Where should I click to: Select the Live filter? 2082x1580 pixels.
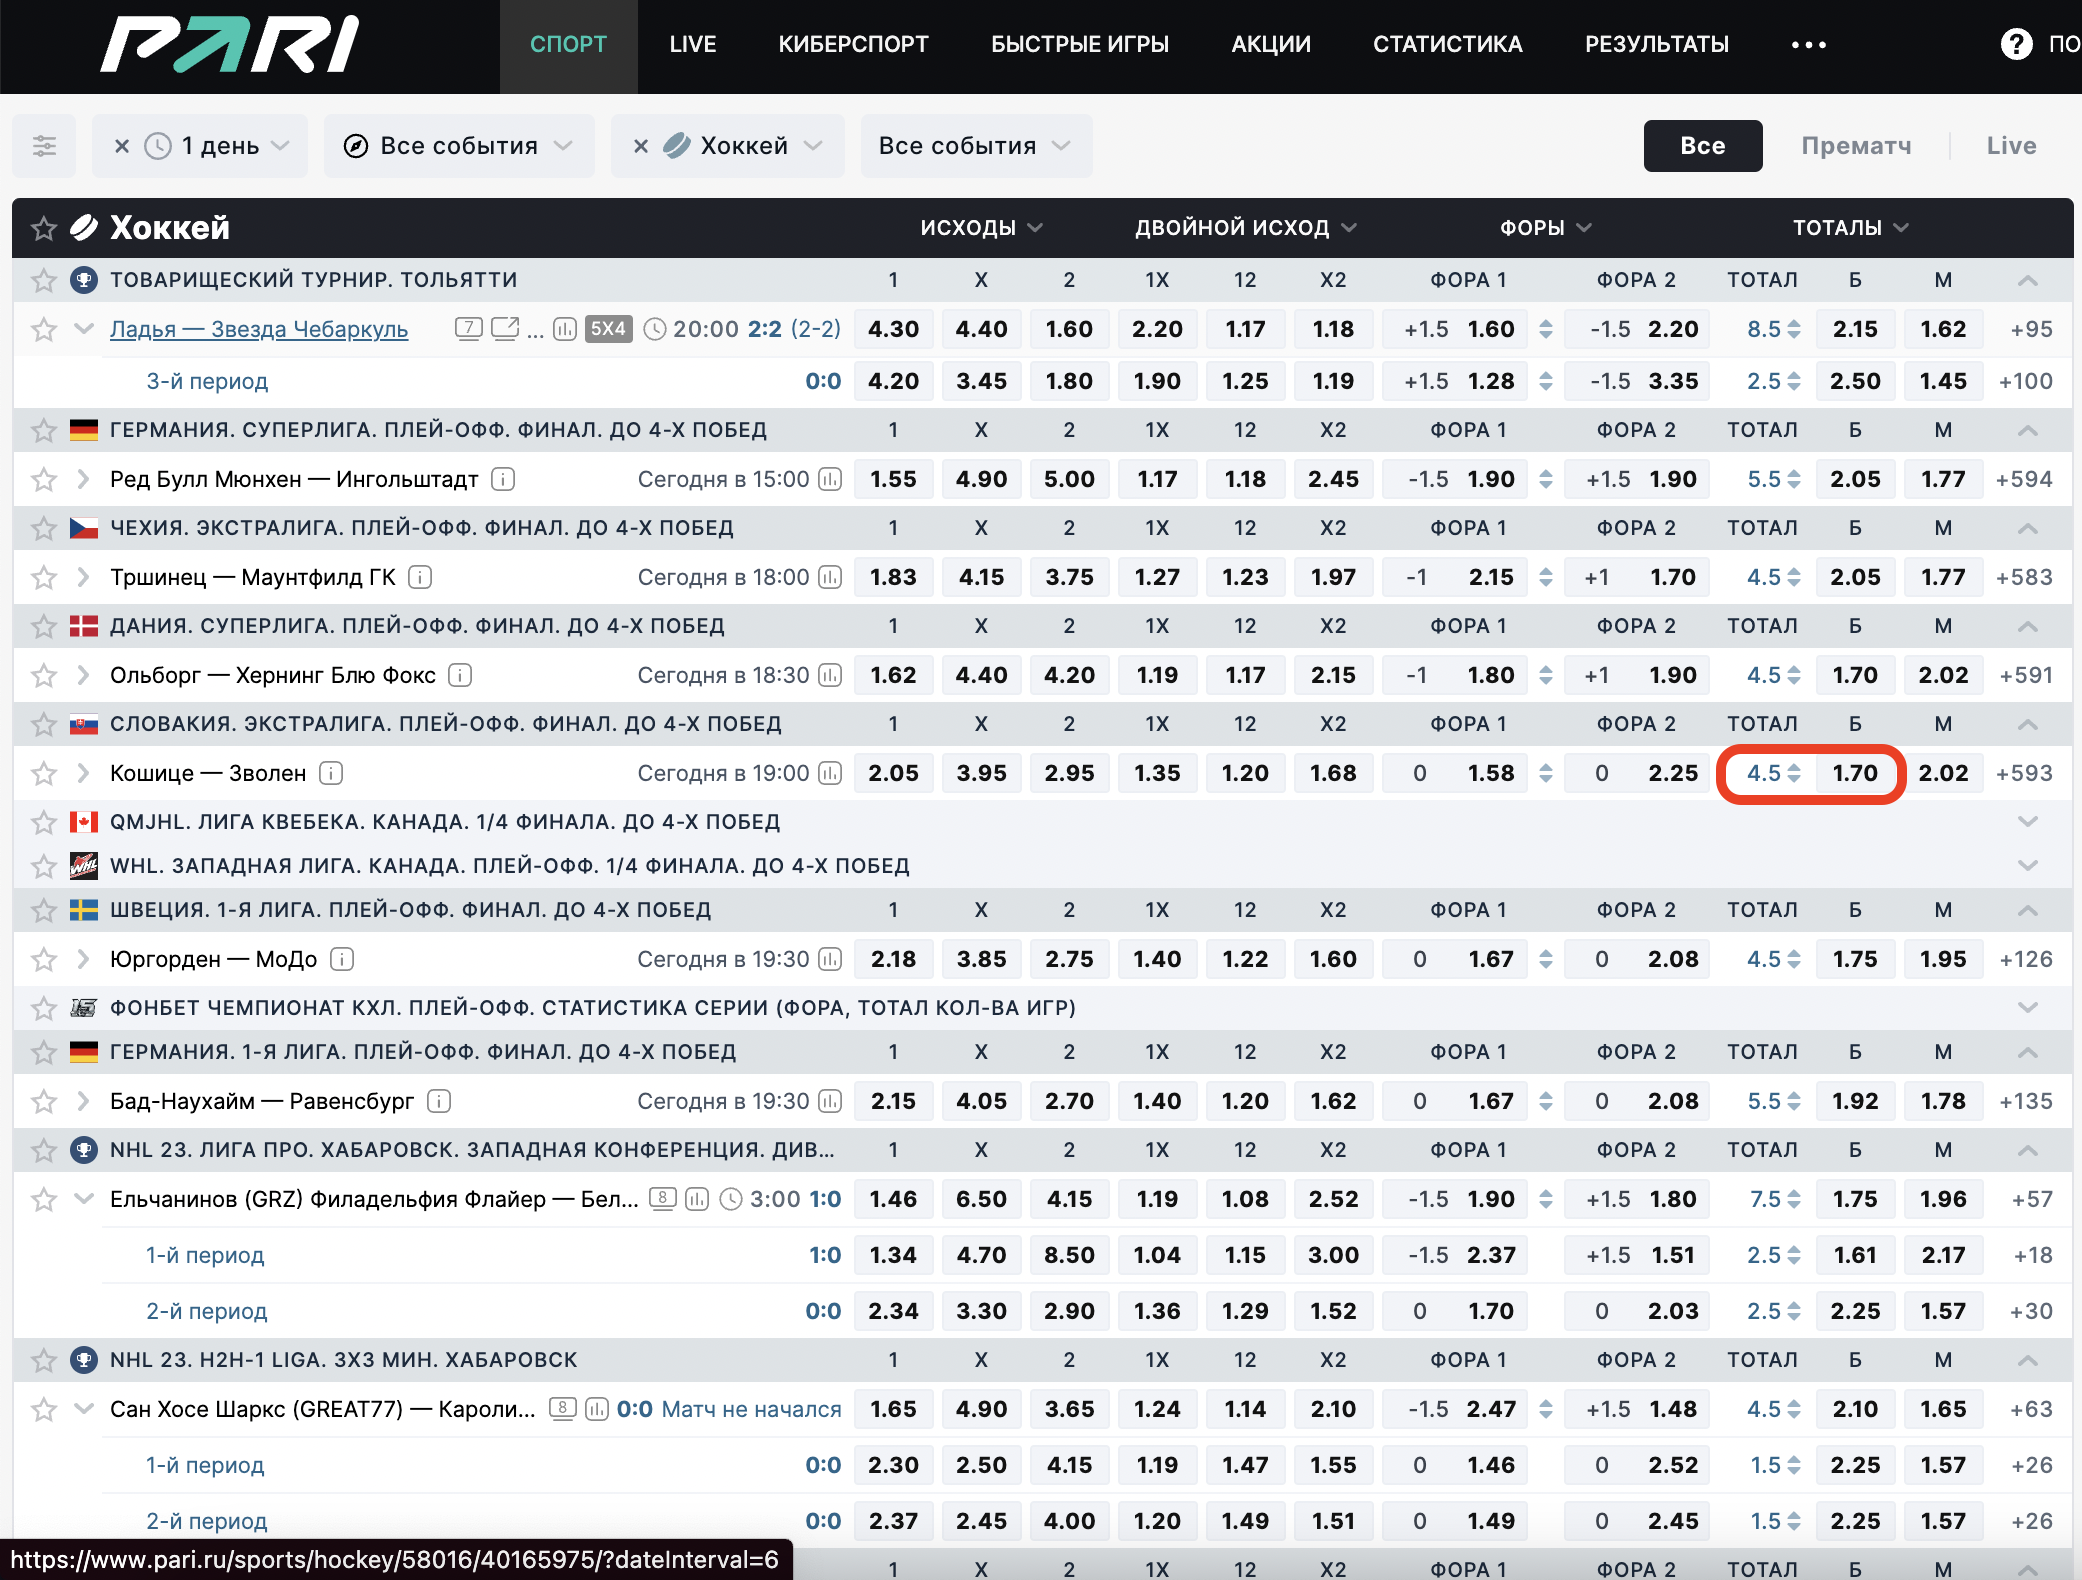[x=2011, y=146]
